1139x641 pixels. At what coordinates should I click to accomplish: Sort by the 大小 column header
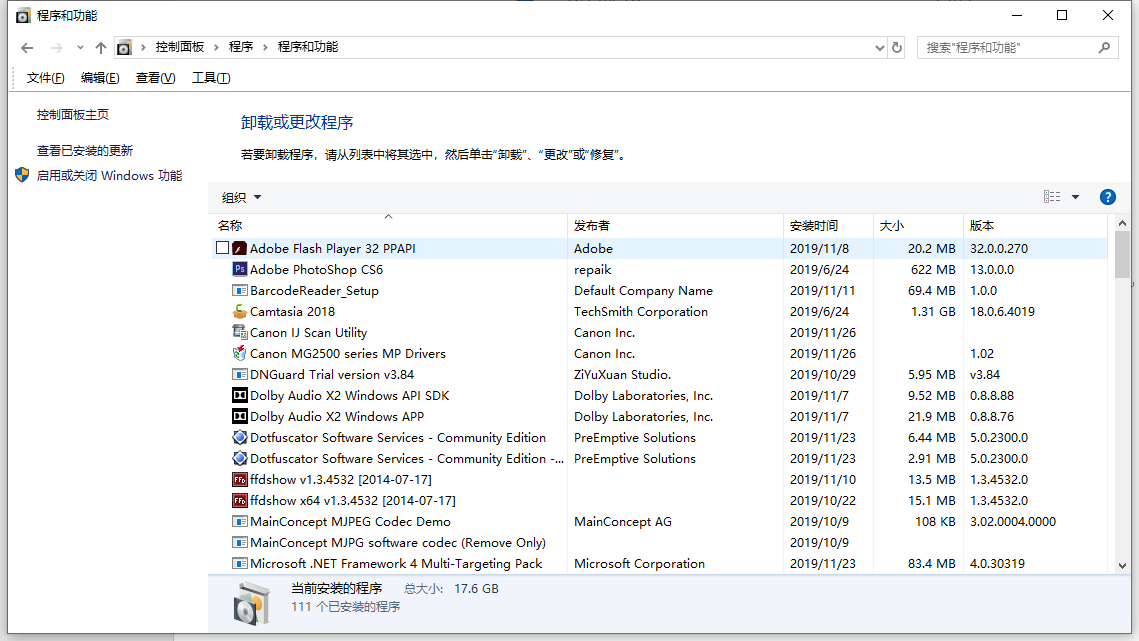[917, 225]
